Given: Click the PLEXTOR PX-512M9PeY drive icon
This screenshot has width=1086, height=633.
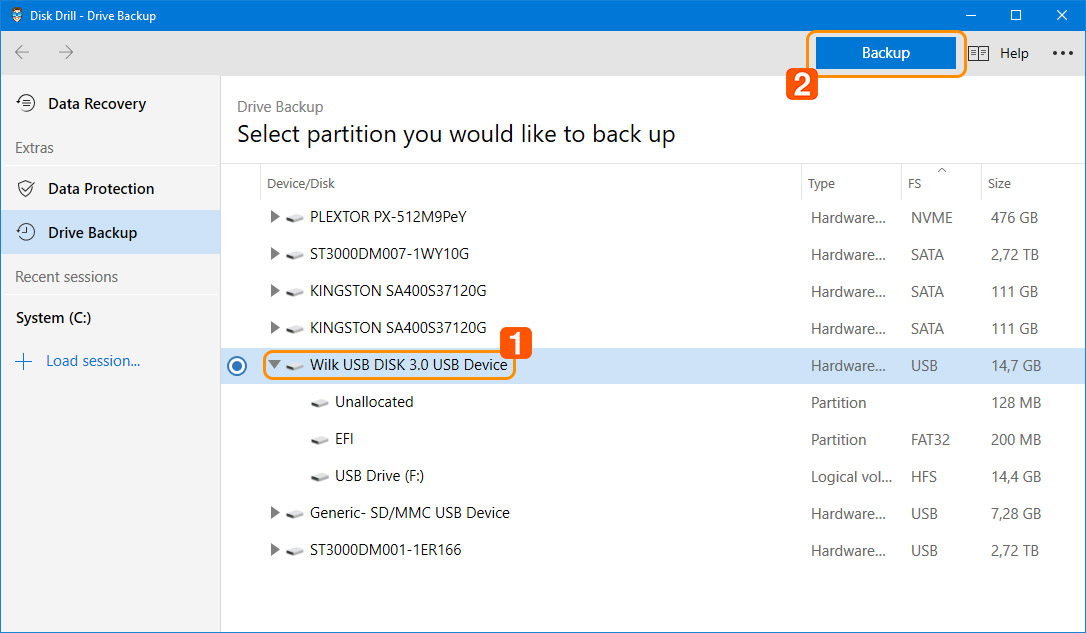Looking at the screenshot, I should (x=295, y=217).
